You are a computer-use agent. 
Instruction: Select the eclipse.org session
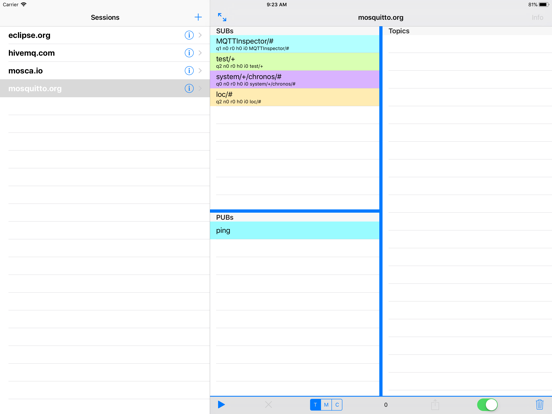click(x=105, y=35)
